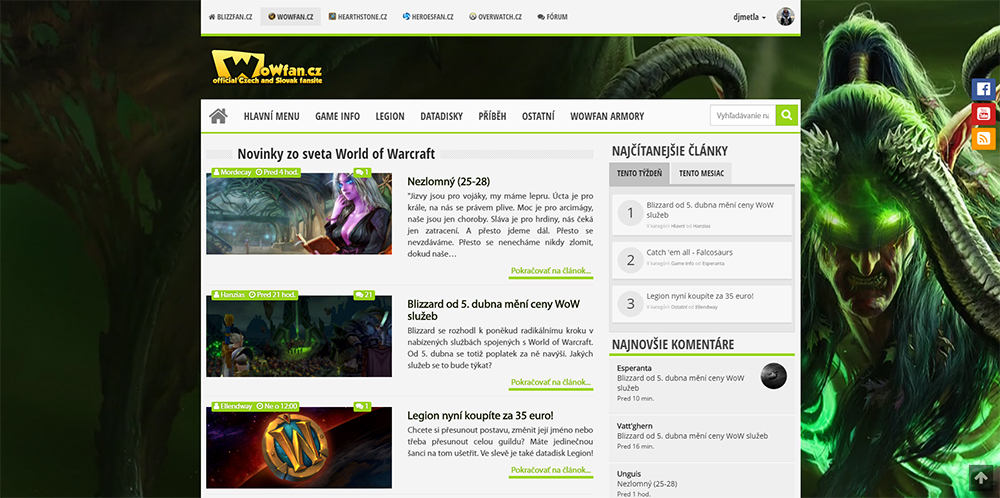This screenshot has height=498, width=1000.
Task: Open the RSS feed icon
Action: click(x=983, y=139)
